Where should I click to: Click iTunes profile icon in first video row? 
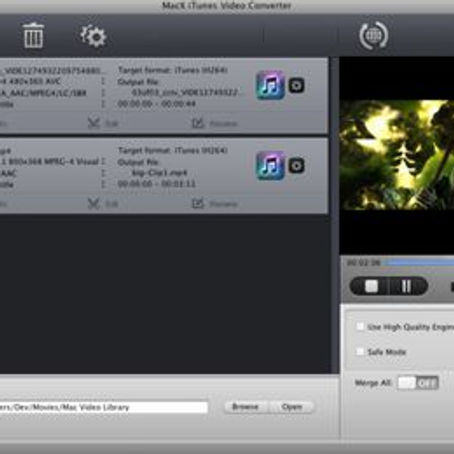(270, 85)
